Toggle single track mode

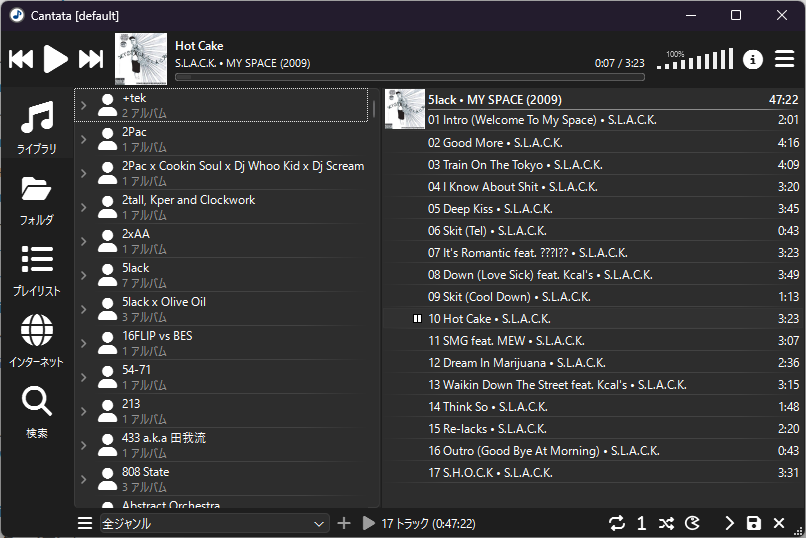tap(642, 523)
